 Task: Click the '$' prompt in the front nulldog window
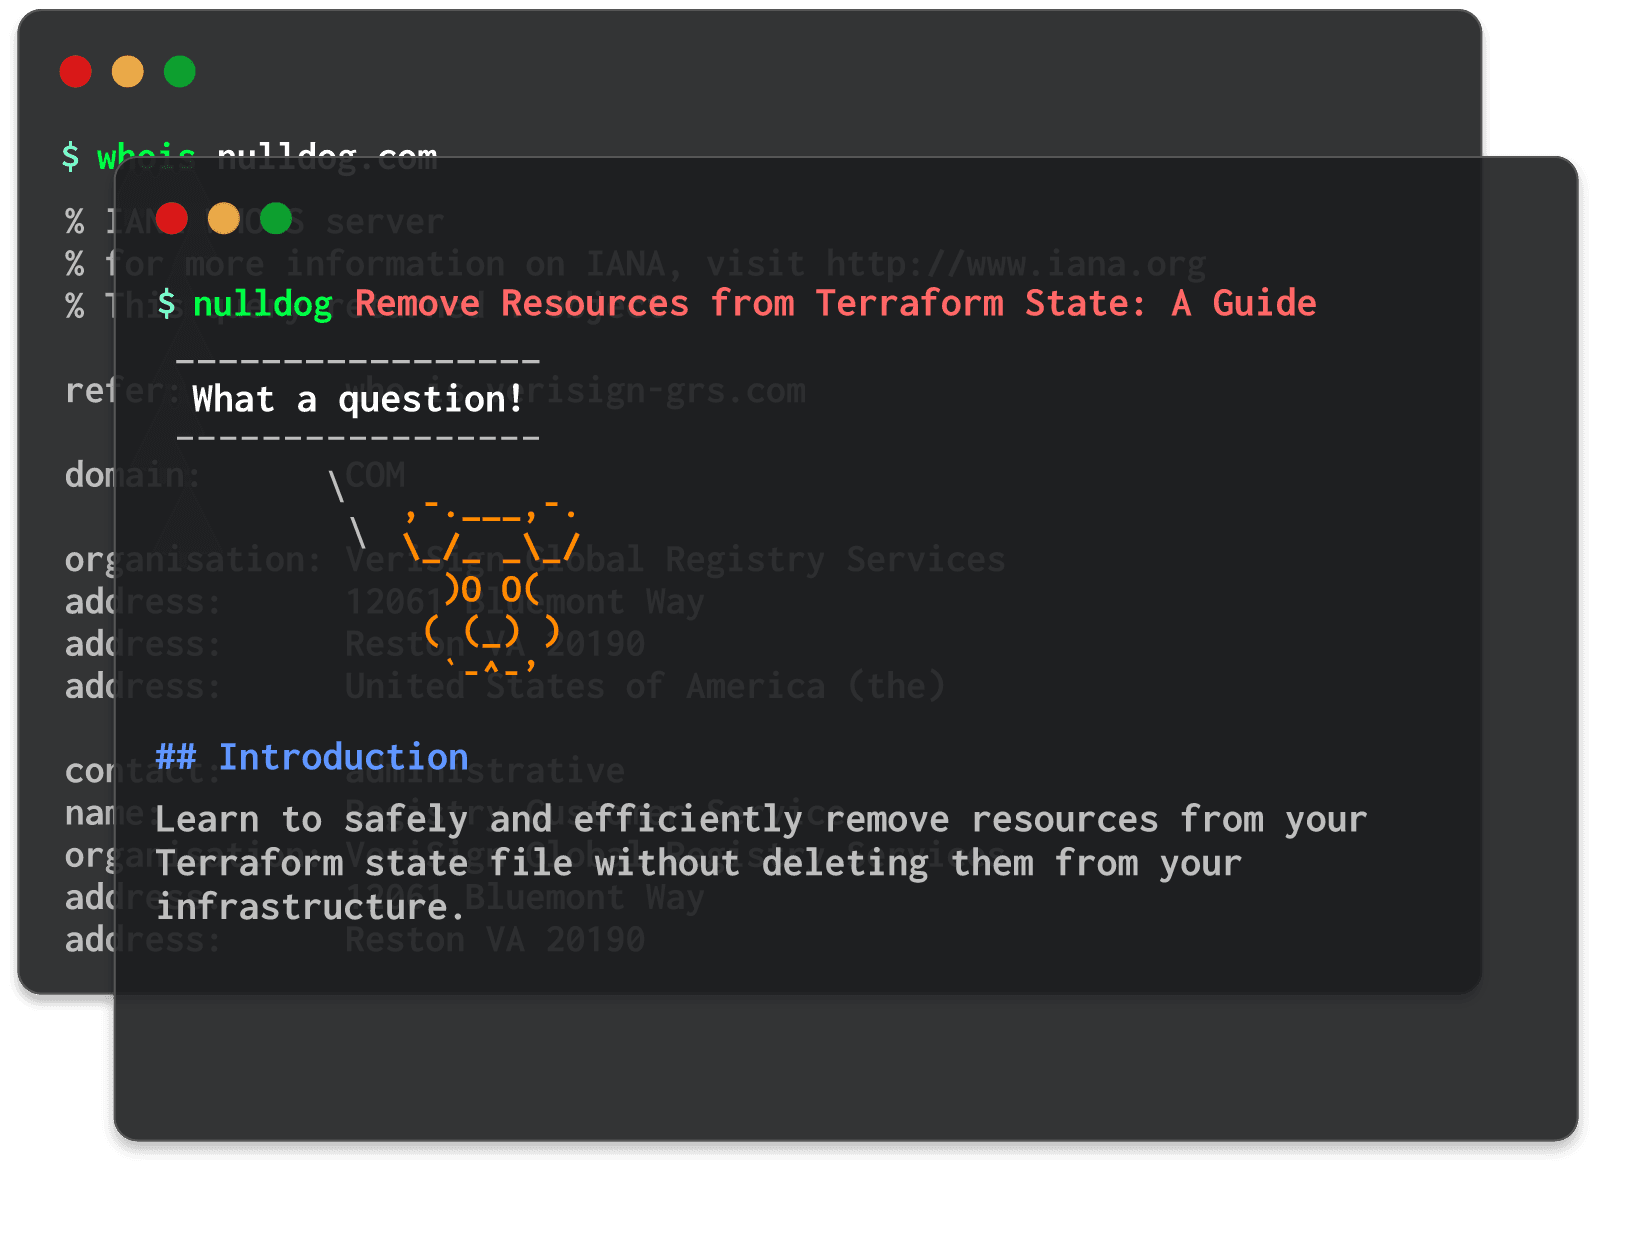167,303
